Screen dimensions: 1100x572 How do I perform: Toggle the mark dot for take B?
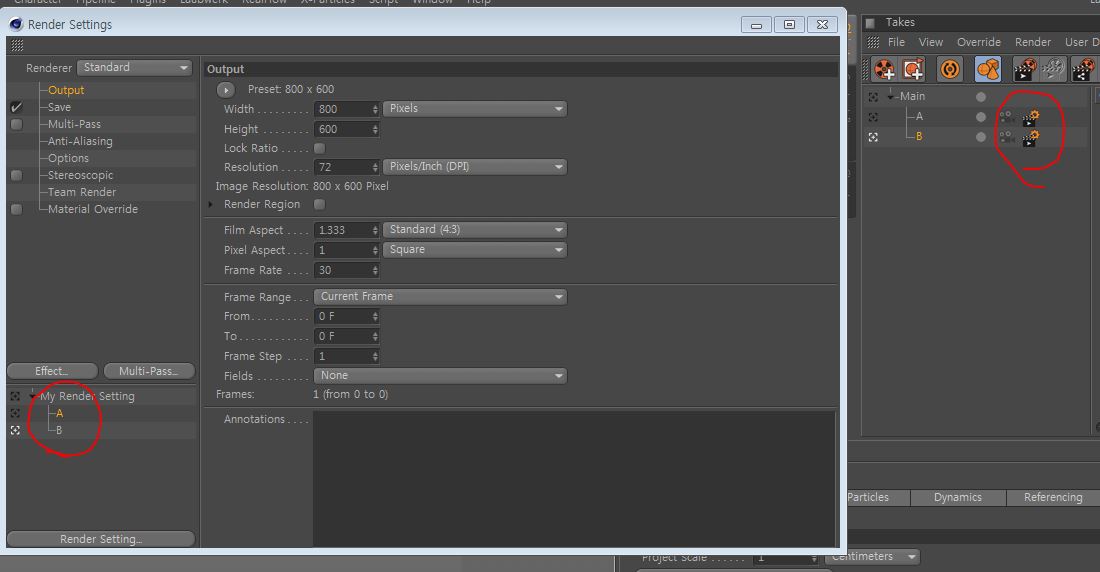(981, 137)
